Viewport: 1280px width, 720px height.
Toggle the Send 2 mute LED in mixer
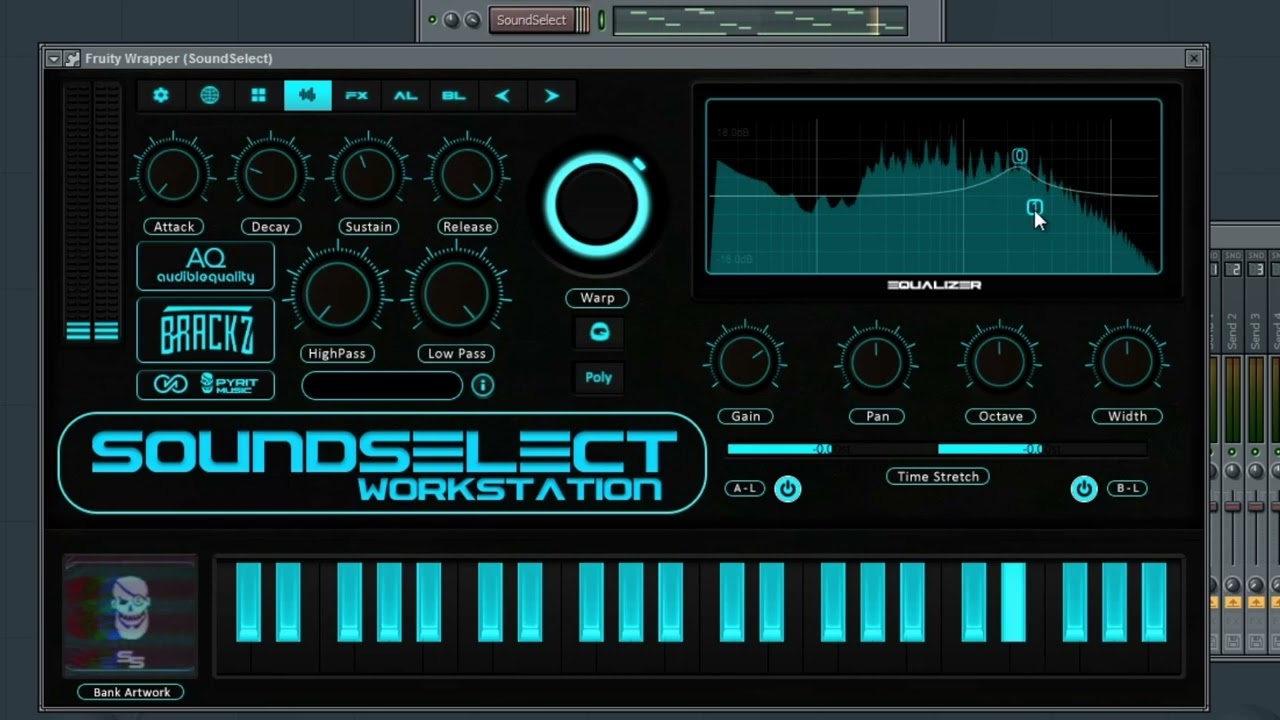1232,451
